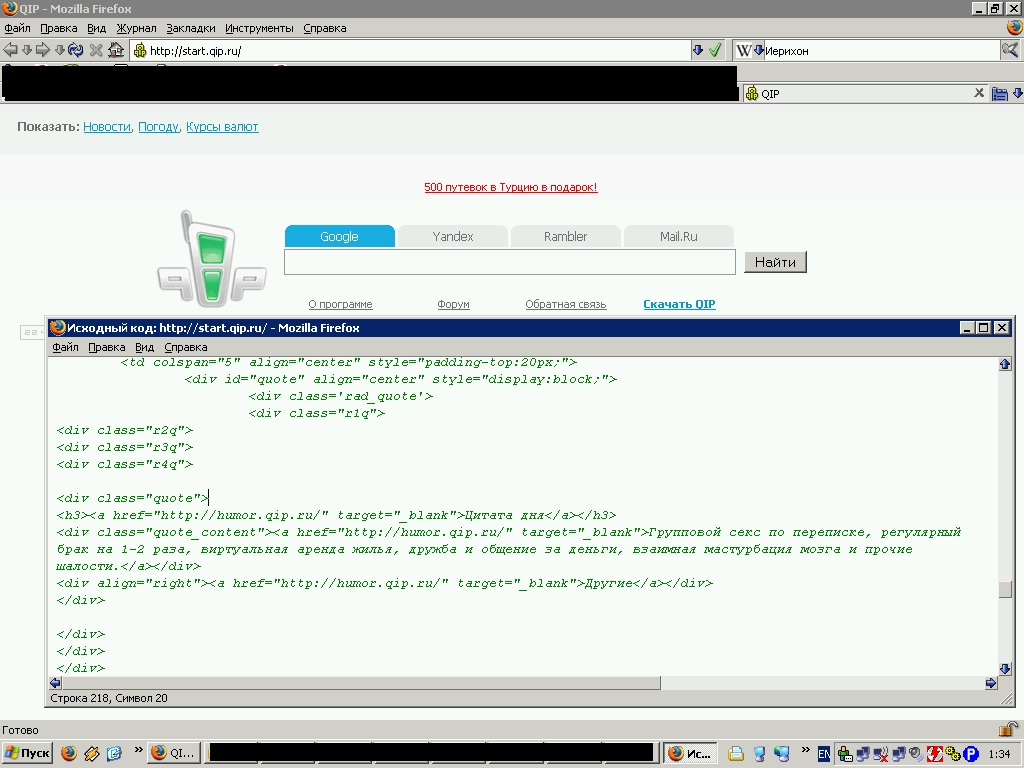This screenshot has width=1024, height=768.
Task: Go back with the Back arrow button
Action: [10, 50]
